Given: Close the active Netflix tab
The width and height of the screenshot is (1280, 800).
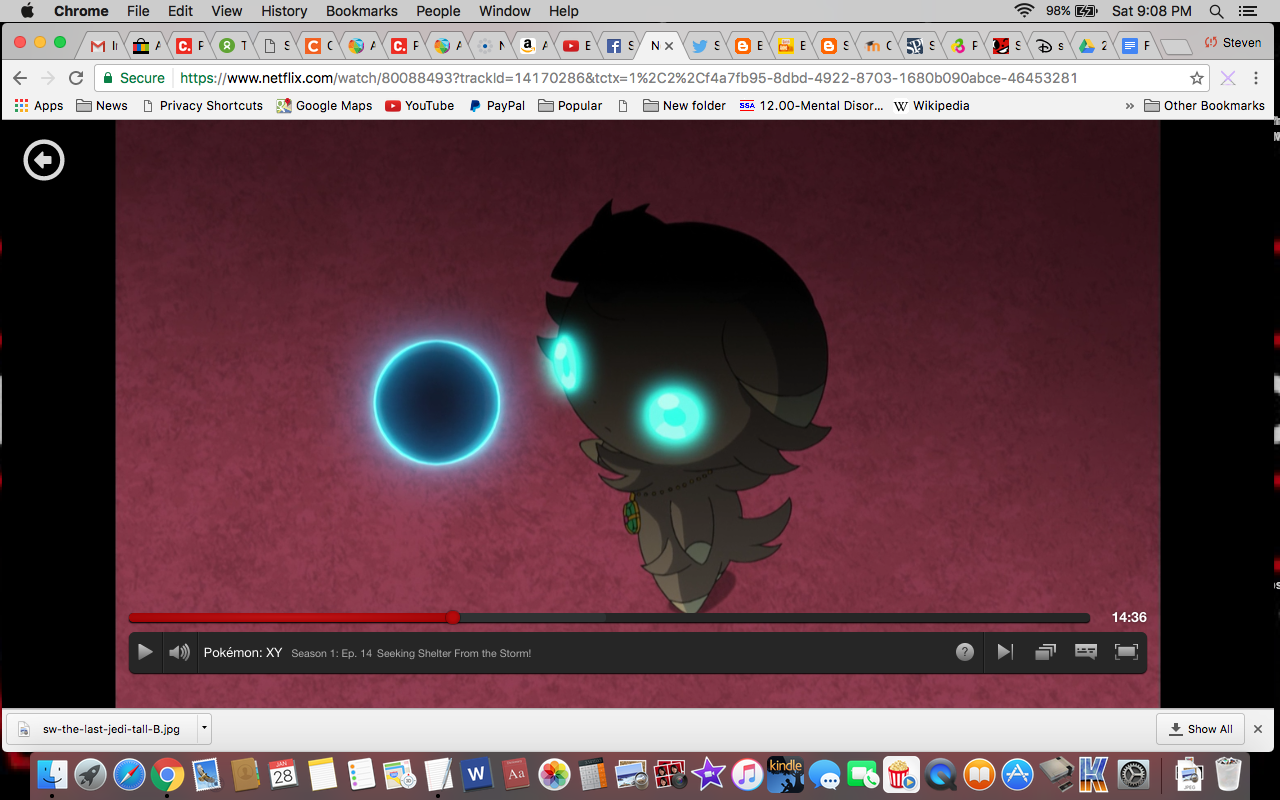Looking at the screenshot, I should coord(669,46).
